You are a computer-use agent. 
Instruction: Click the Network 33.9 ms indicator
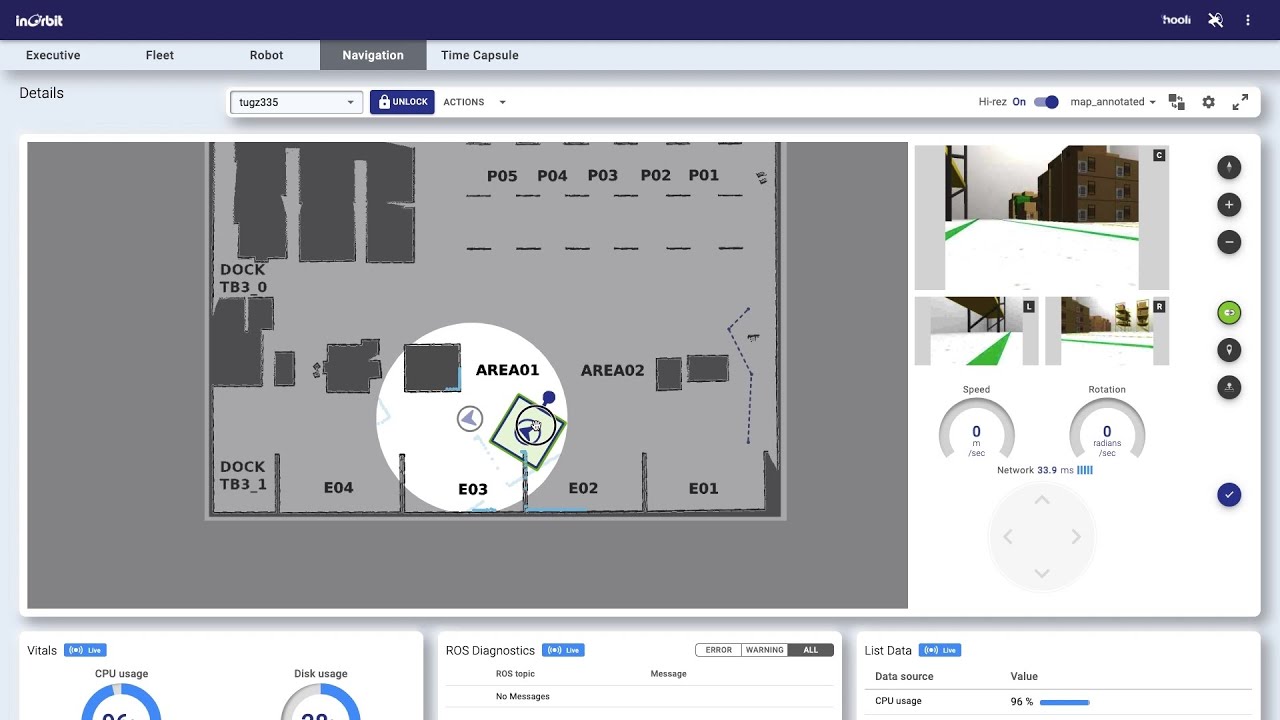pos(1045,470)
